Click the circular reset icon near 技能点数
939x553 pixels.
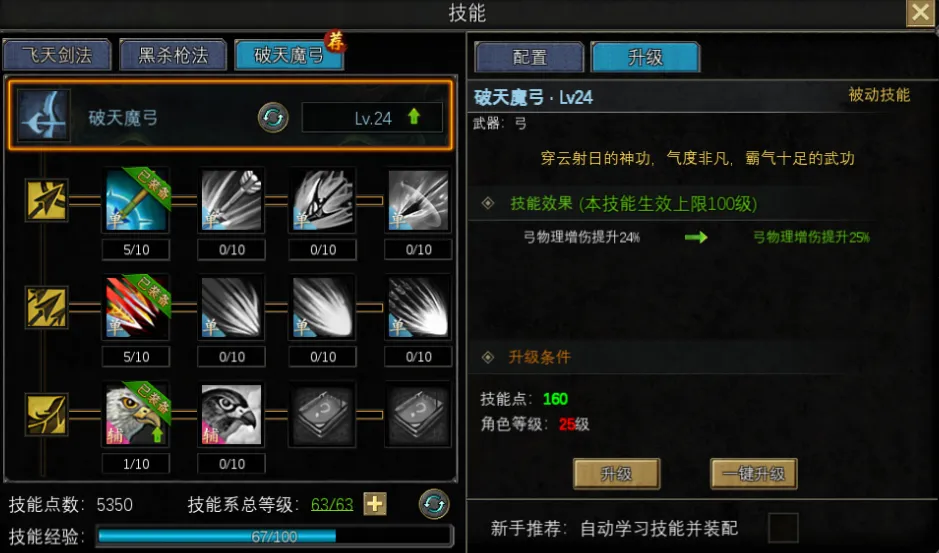(434, 504)
